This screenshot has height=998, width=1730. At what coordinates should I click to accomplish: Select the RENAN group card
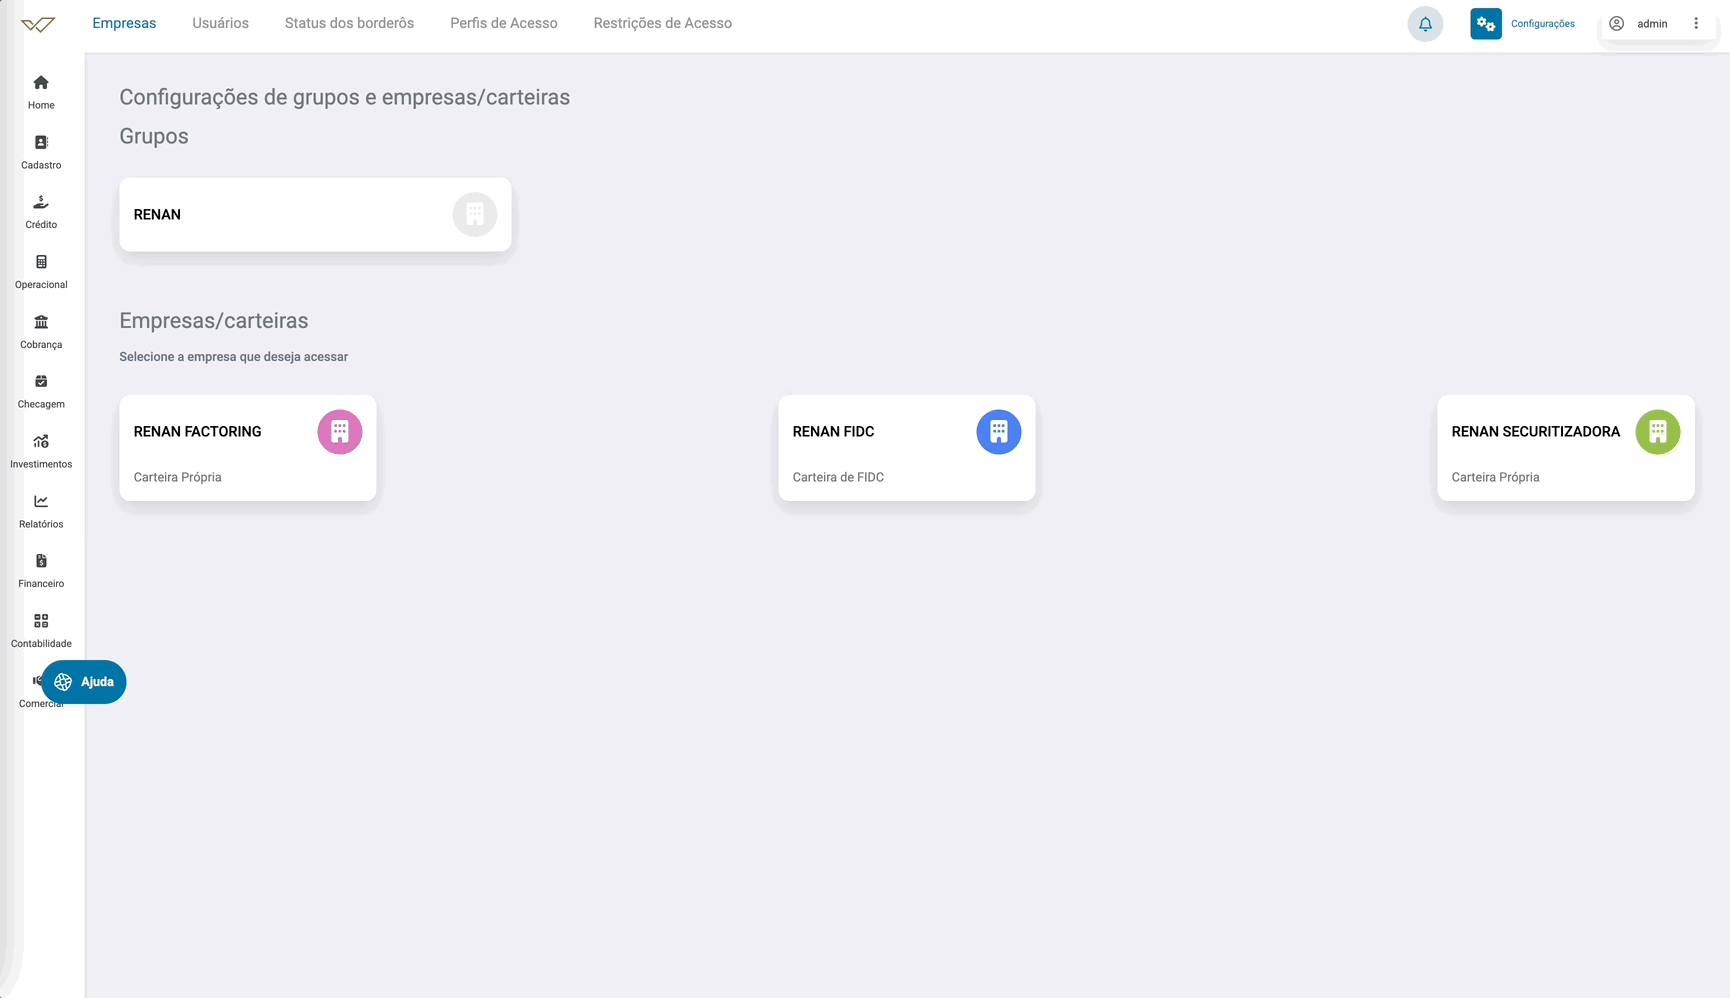[x=315, y=215]
